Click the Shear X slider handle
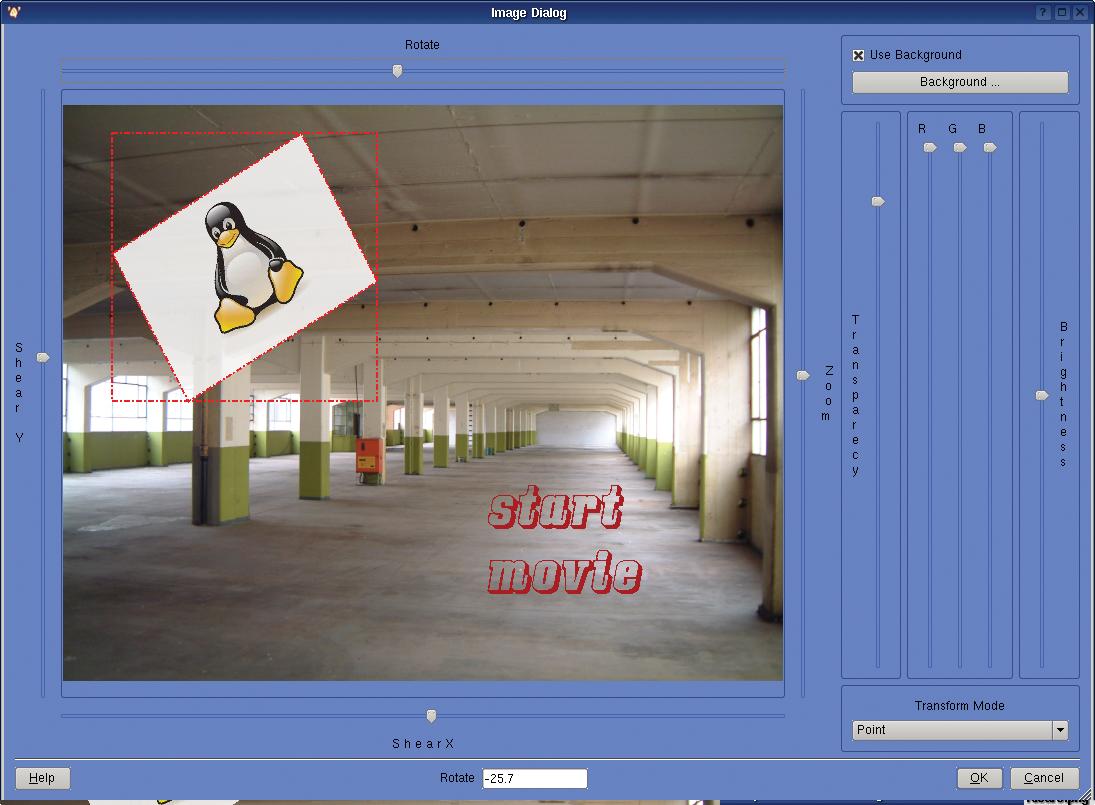This screenshot has height=805, width=1095. click(x=432, y=716)
